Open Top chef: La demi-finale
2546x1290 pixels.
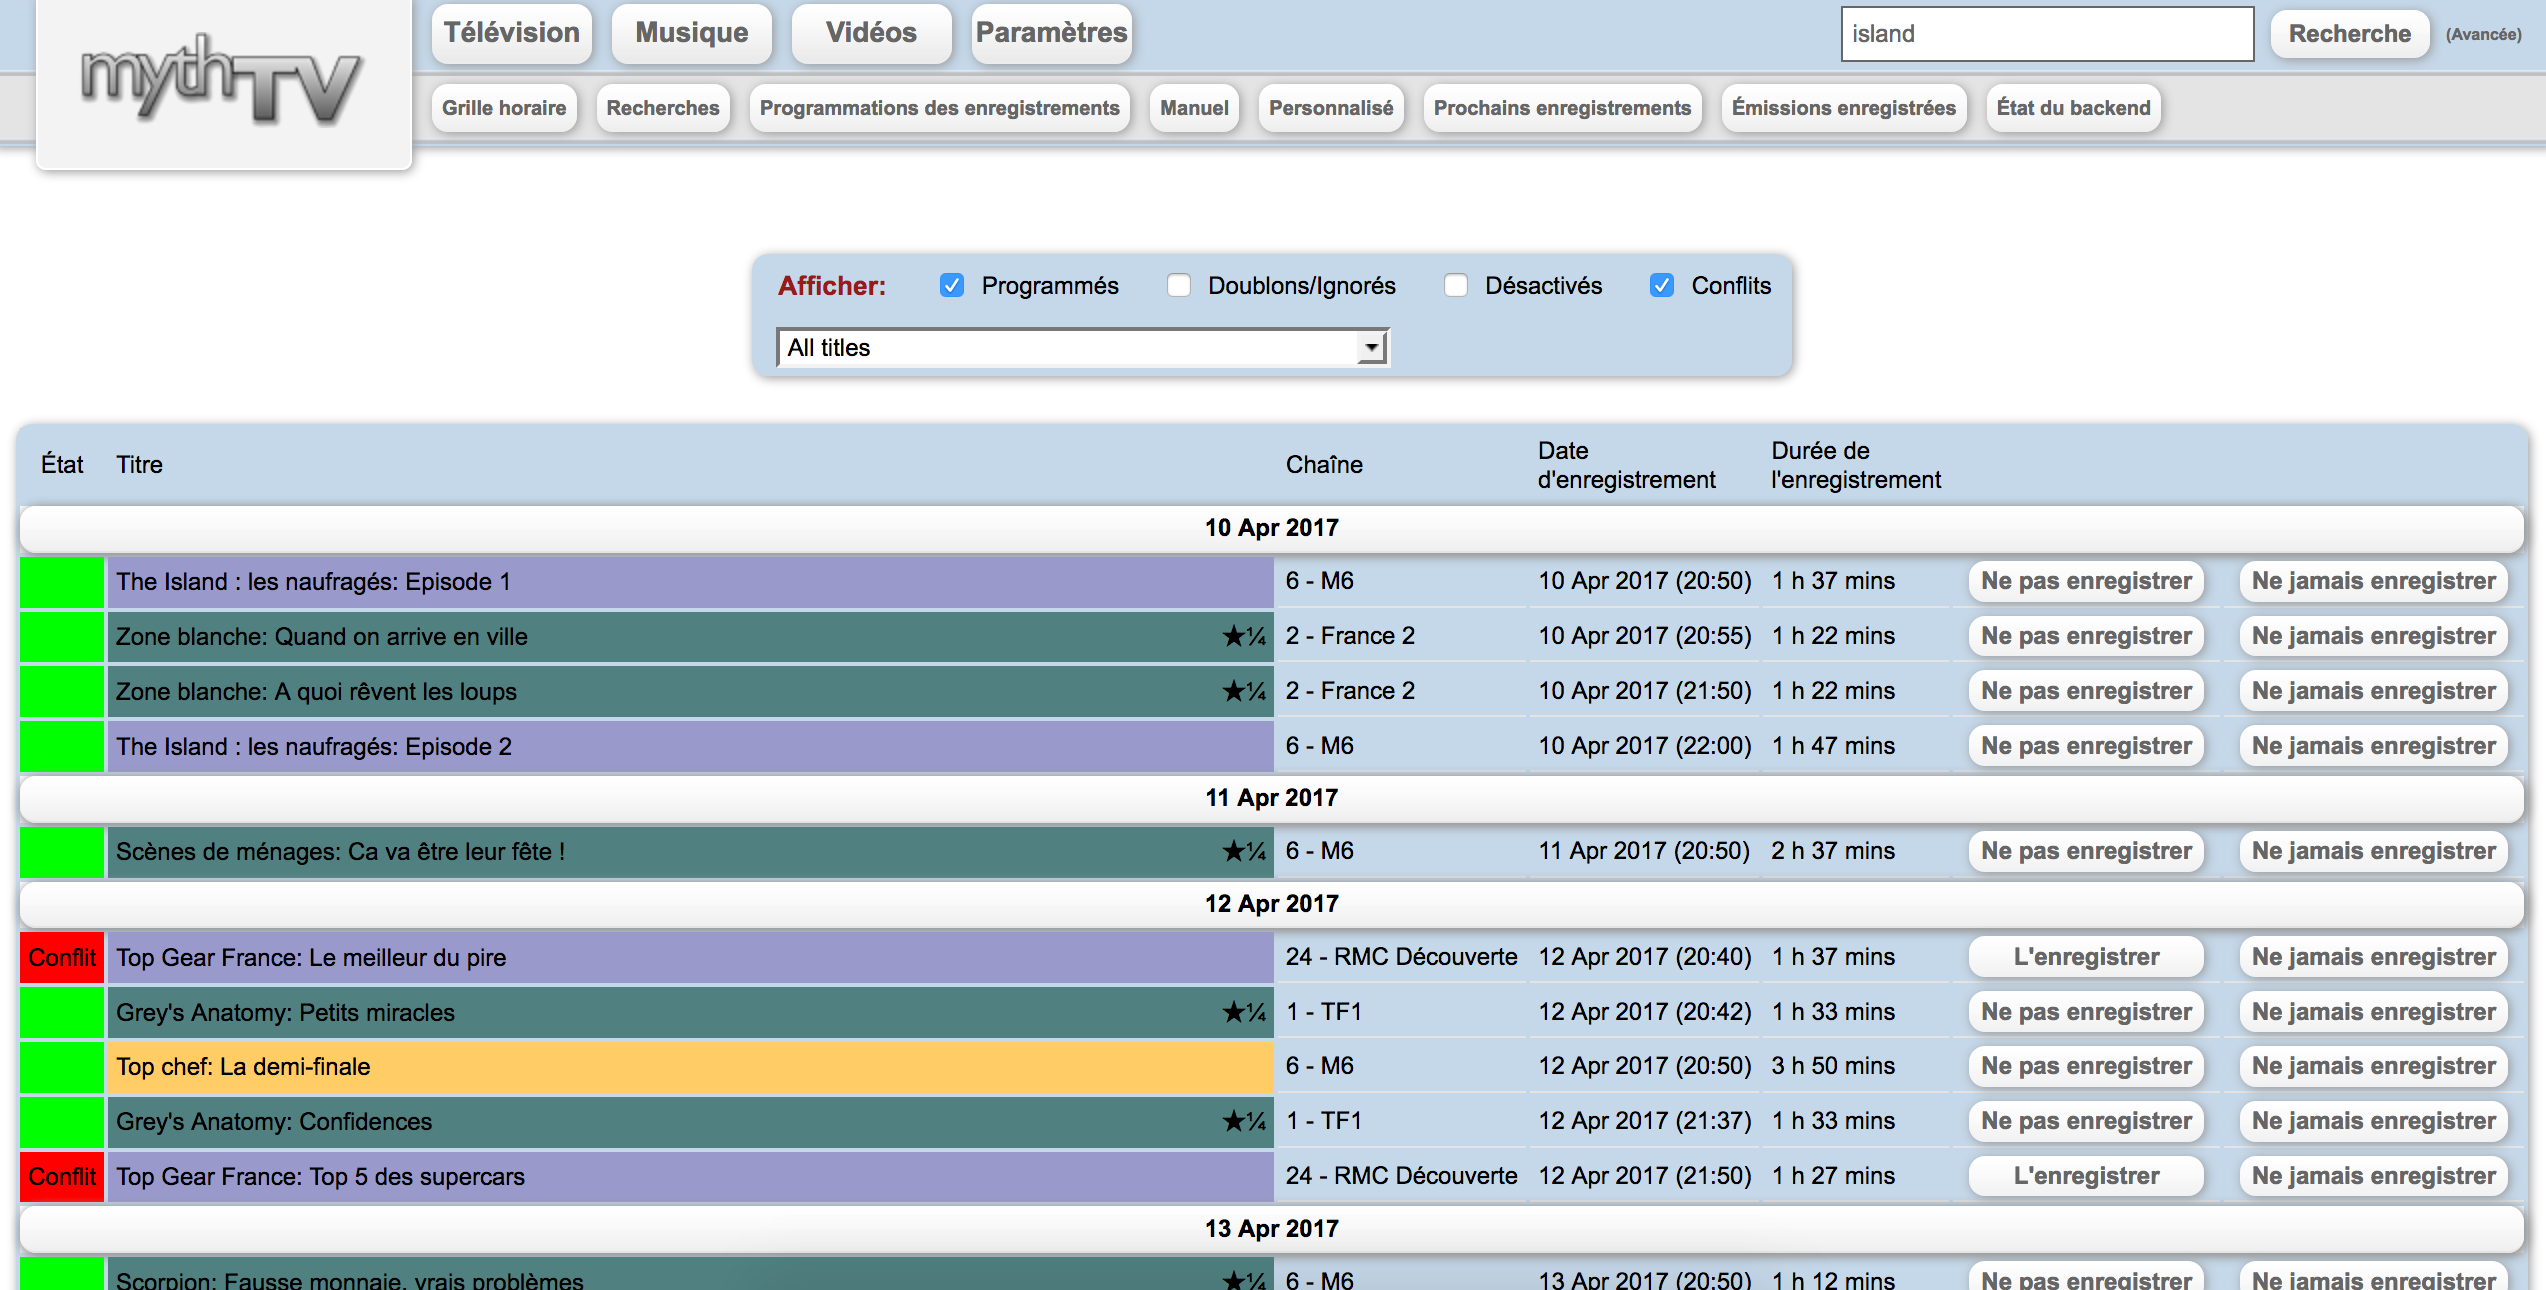point(243,1067)
